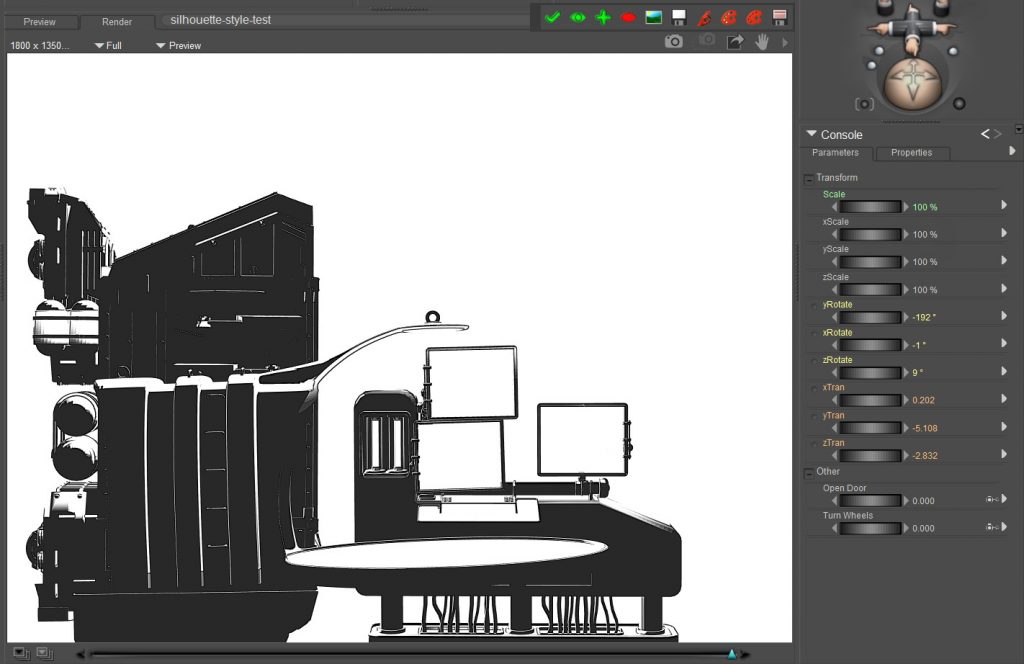Toggle the animation dot beside yRotate

pos(812,305)
